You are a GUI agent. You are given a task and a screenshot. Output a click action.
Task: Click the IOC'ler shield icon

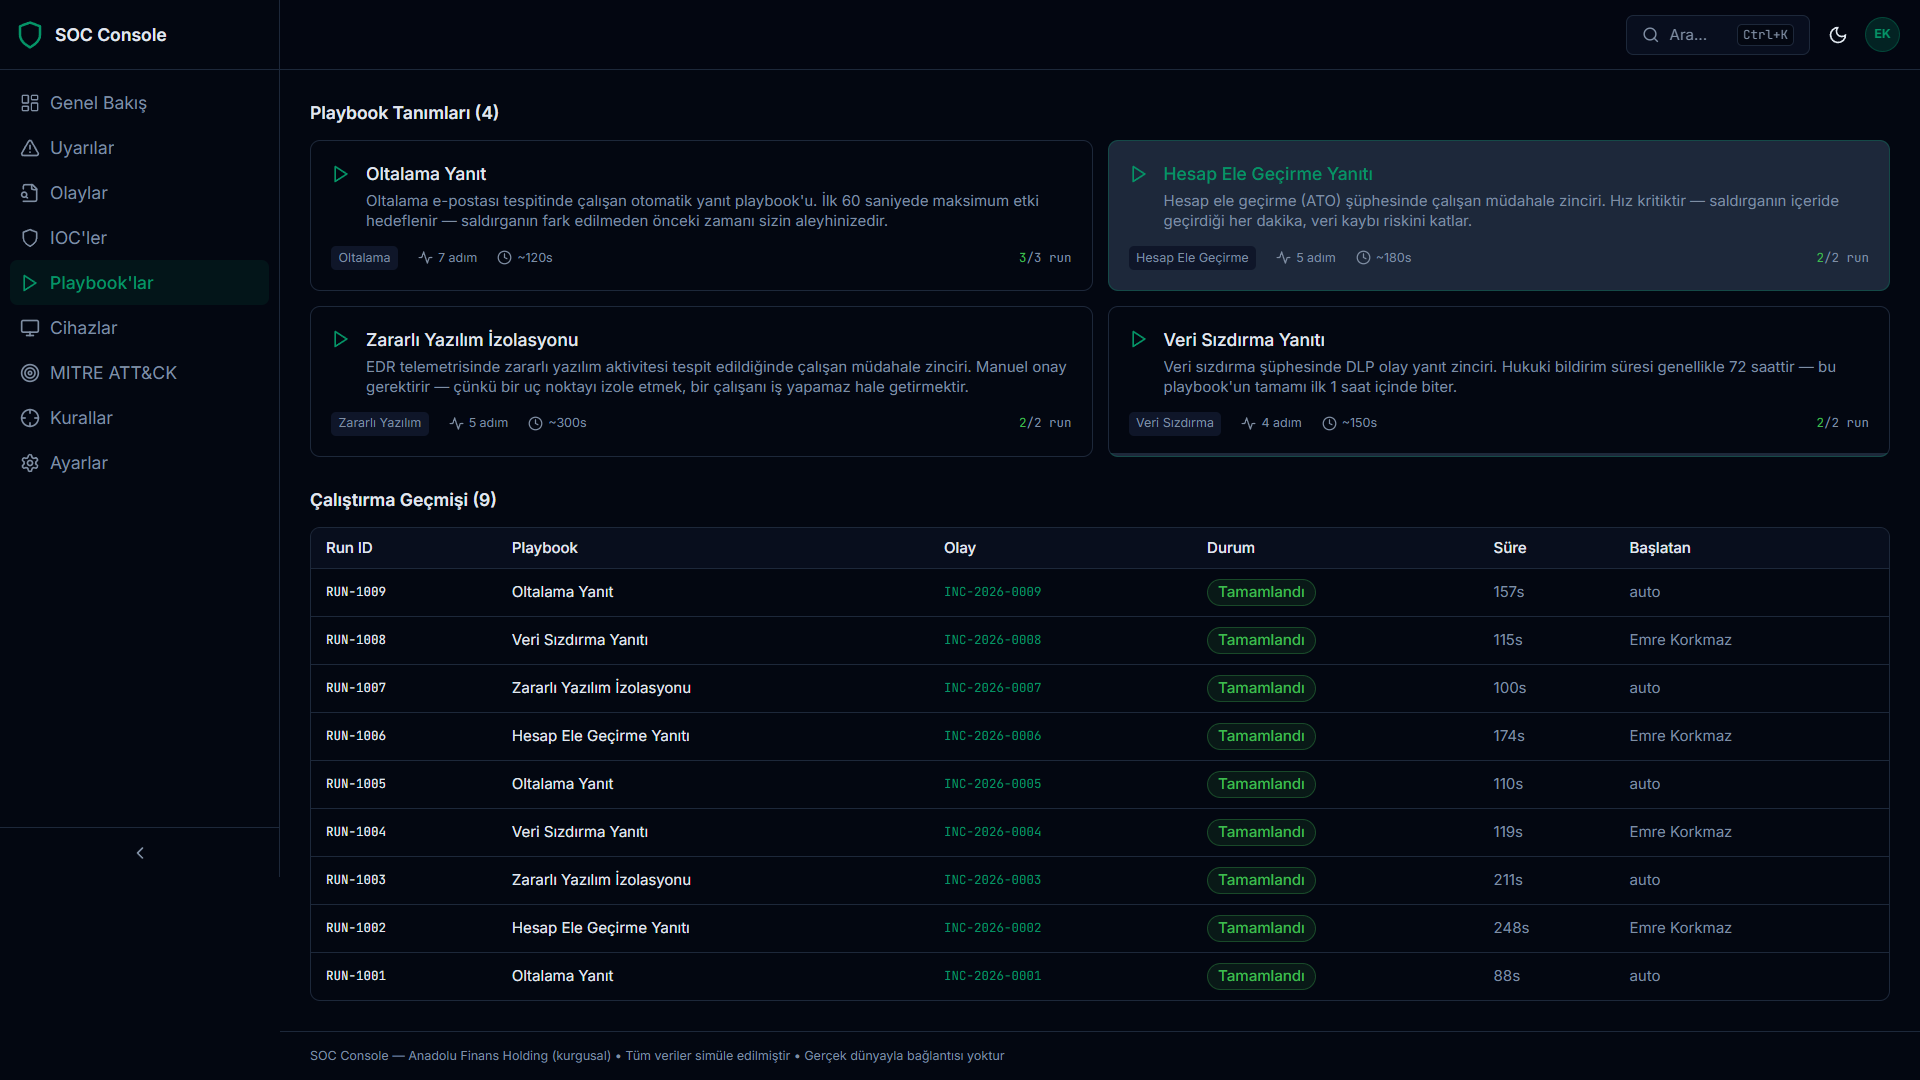[30, 238]
